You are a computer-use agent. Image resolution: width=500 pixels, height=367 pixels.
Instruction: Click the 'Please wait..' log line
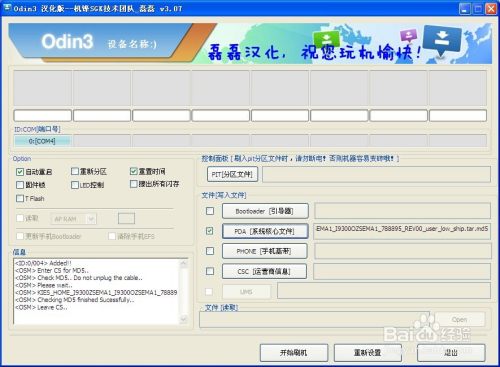point(43,285)
